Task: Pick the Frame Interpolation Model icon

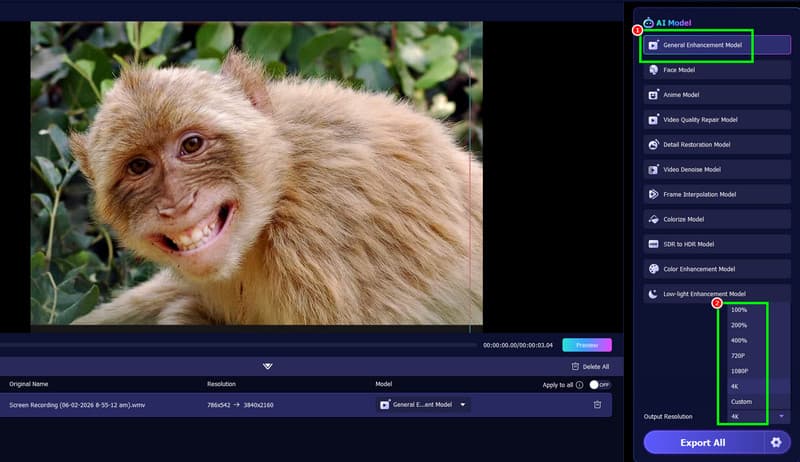Action: pos(653,194)
